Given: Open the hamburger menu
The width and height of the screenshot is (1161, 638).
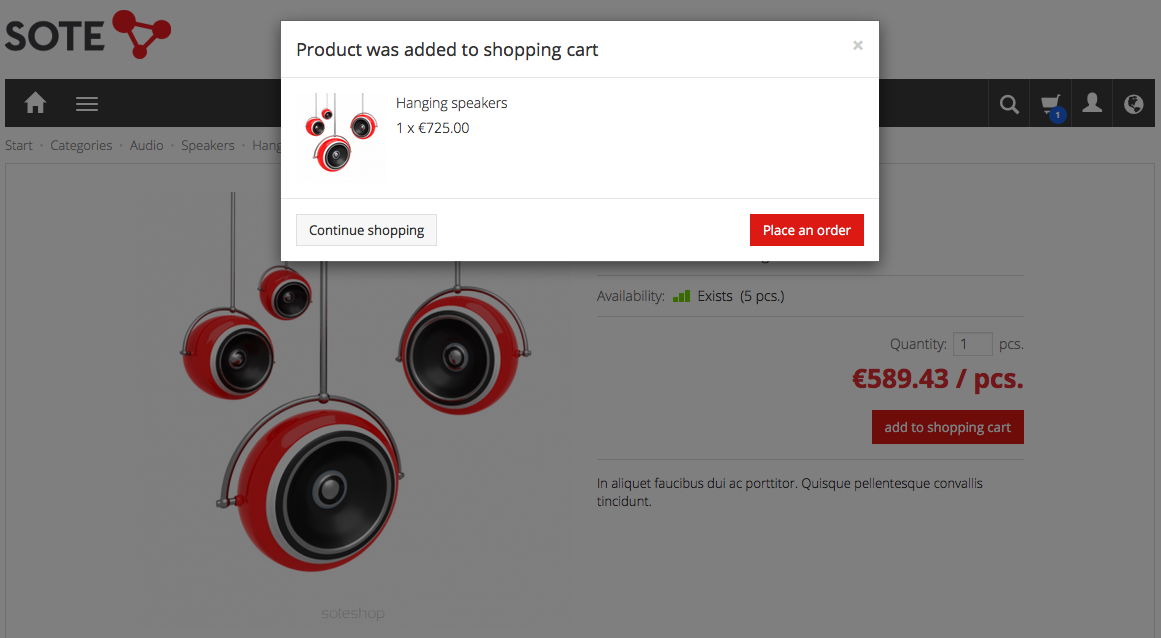Looking at the screenshot, I should tap(87, 103).
